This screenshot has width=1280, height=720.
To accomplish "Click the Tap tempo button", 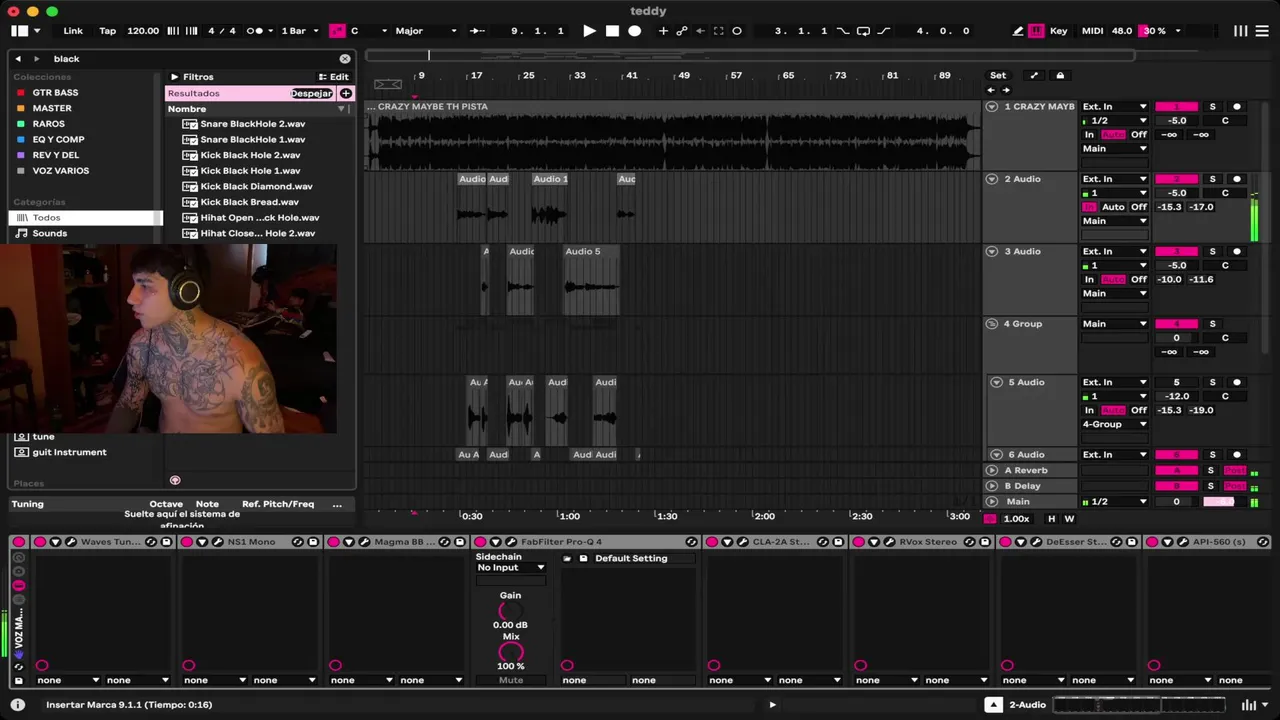I will (107, 31).
